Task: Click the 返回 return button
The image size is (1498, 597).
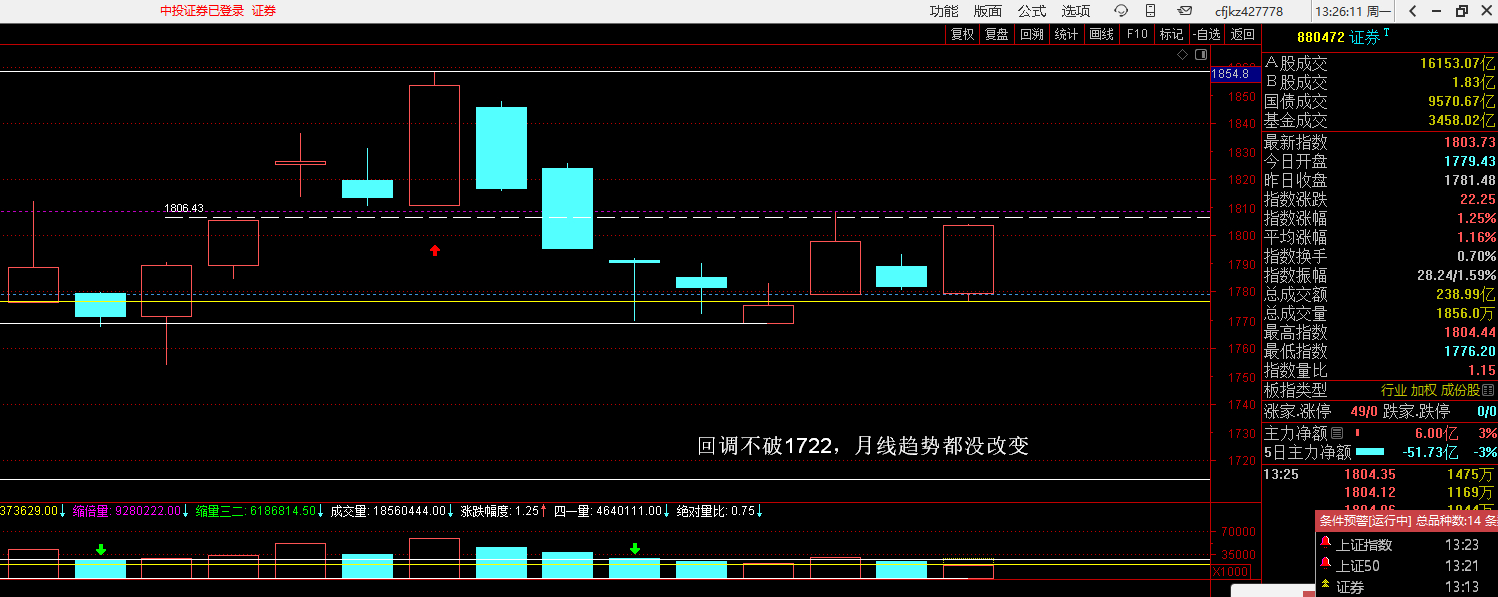Action: 1242,34
